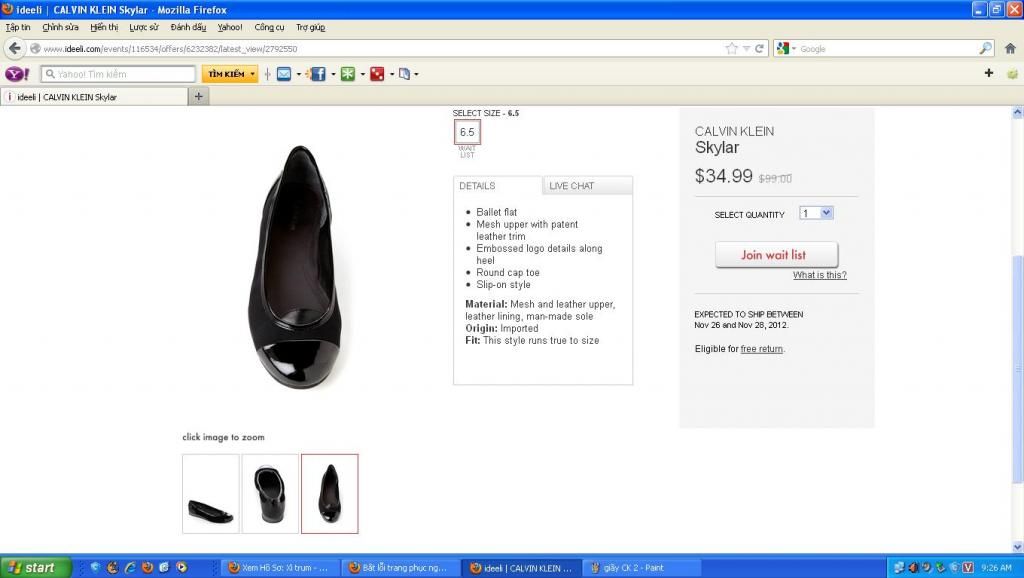
Task: Go back with the browser back arrow
Action: [x=14, y=48]
